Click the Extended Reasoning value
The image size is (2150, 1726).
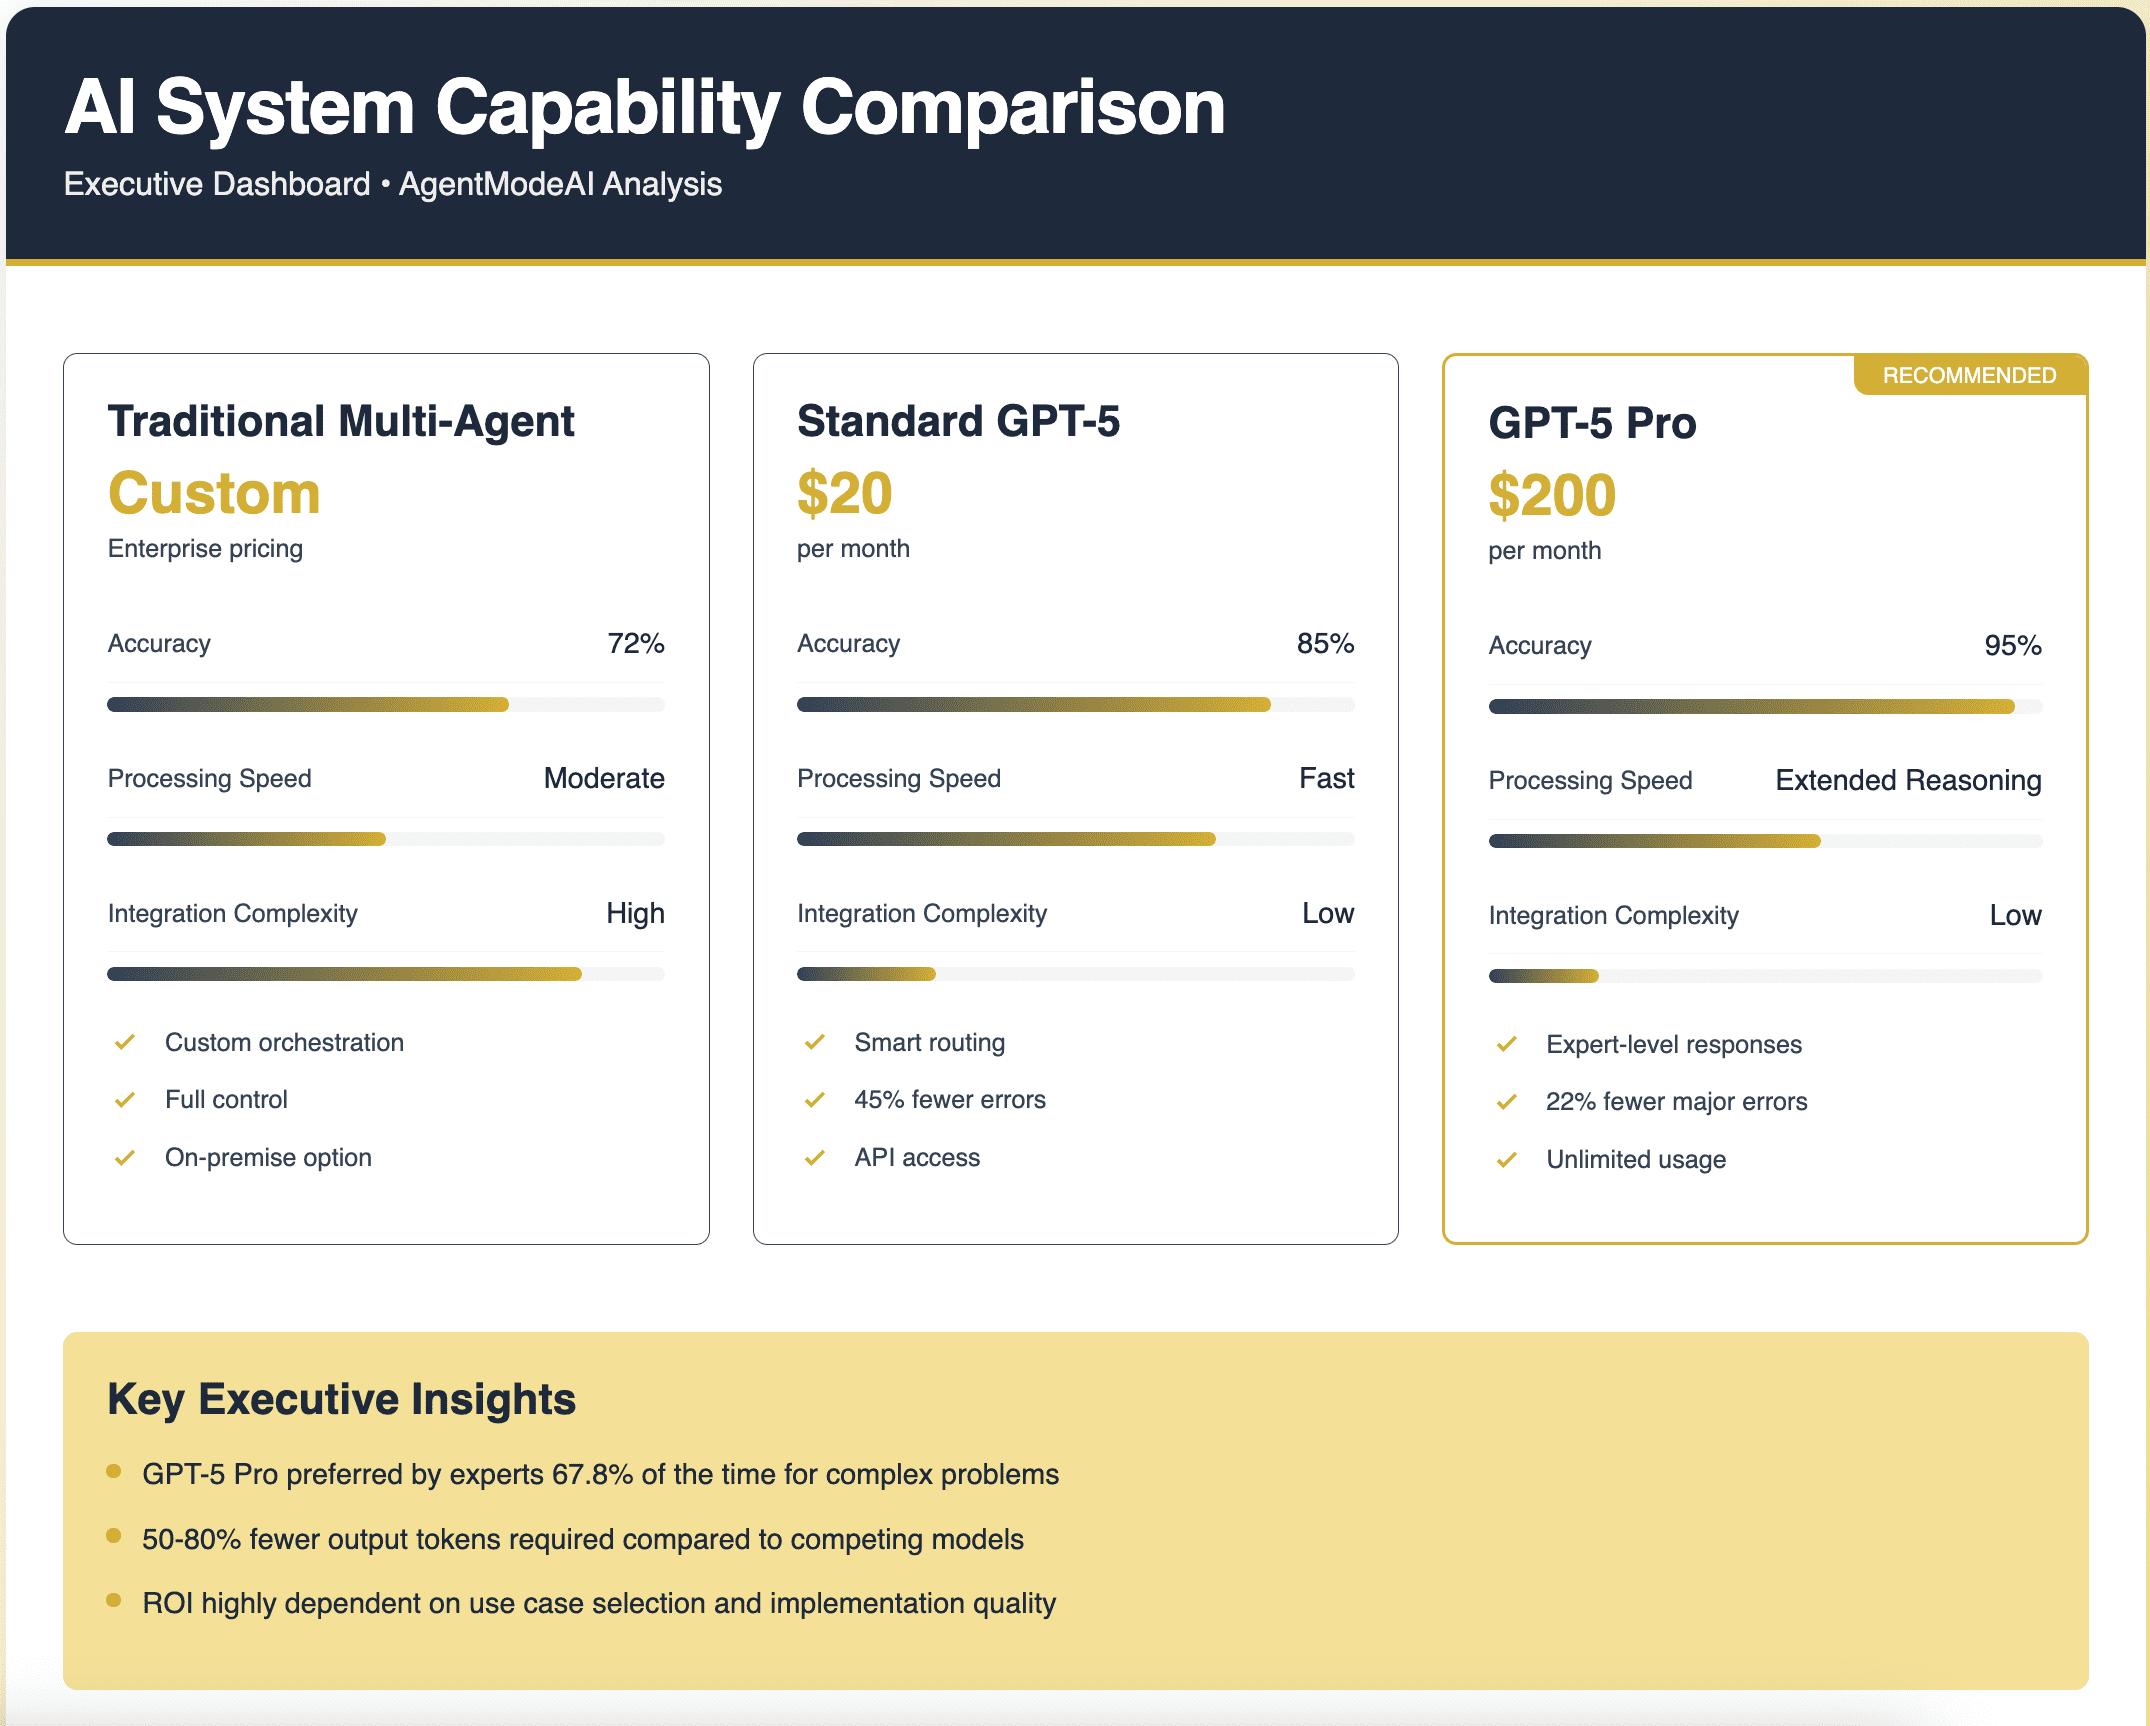tap(1908, 780)
